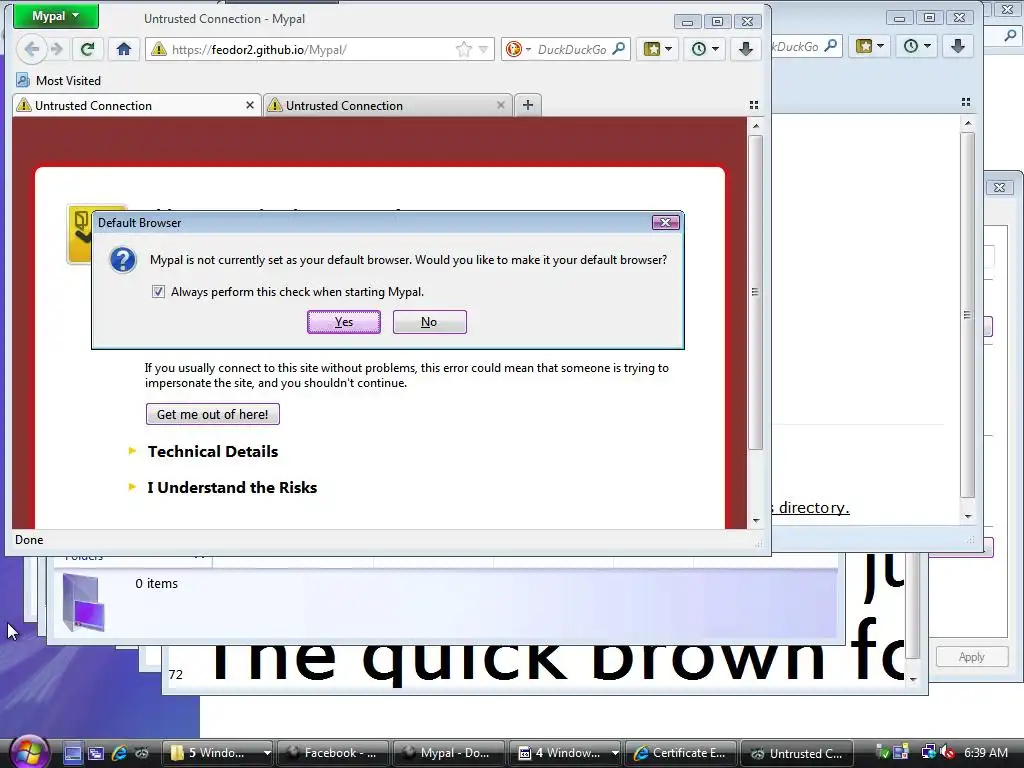The width and height of the screenshot is (1024, 768).
Task: Click Yes to set Mypal as default
Action: [344, 322]
